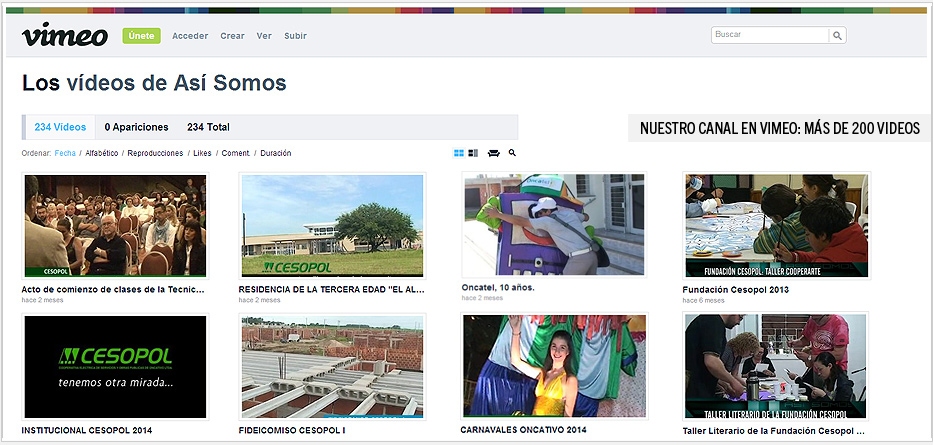Open the Ver menu item
The width and height of the screenshot is (933, 445).
264,36
